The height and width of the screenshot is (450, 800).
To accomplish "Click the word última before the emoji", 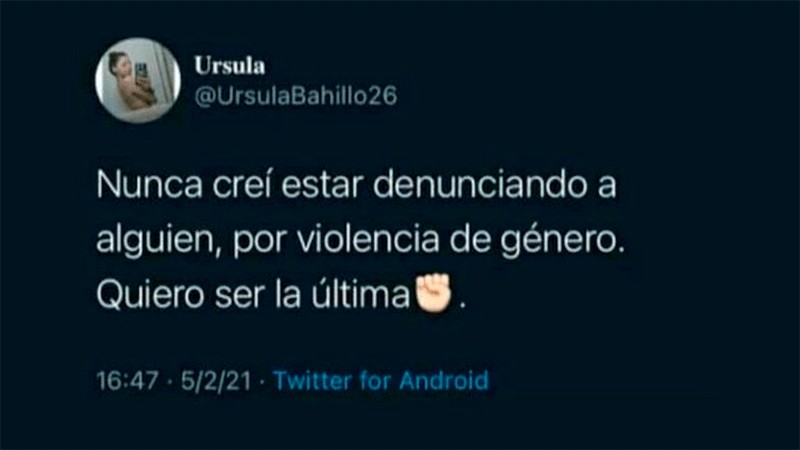I will [361, 293].
